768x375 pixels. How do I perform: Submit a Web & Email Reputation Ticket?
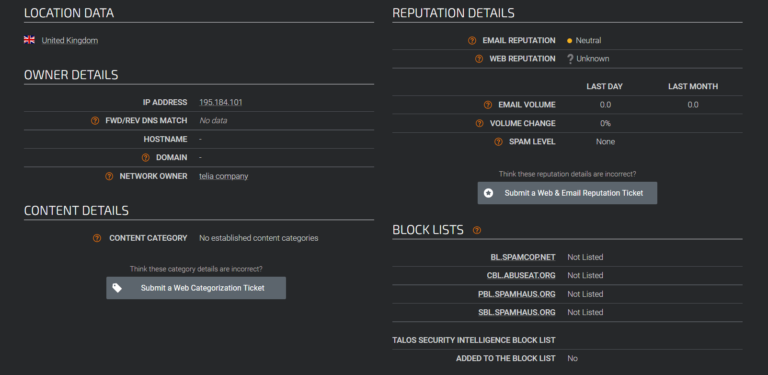pos(567,193)
